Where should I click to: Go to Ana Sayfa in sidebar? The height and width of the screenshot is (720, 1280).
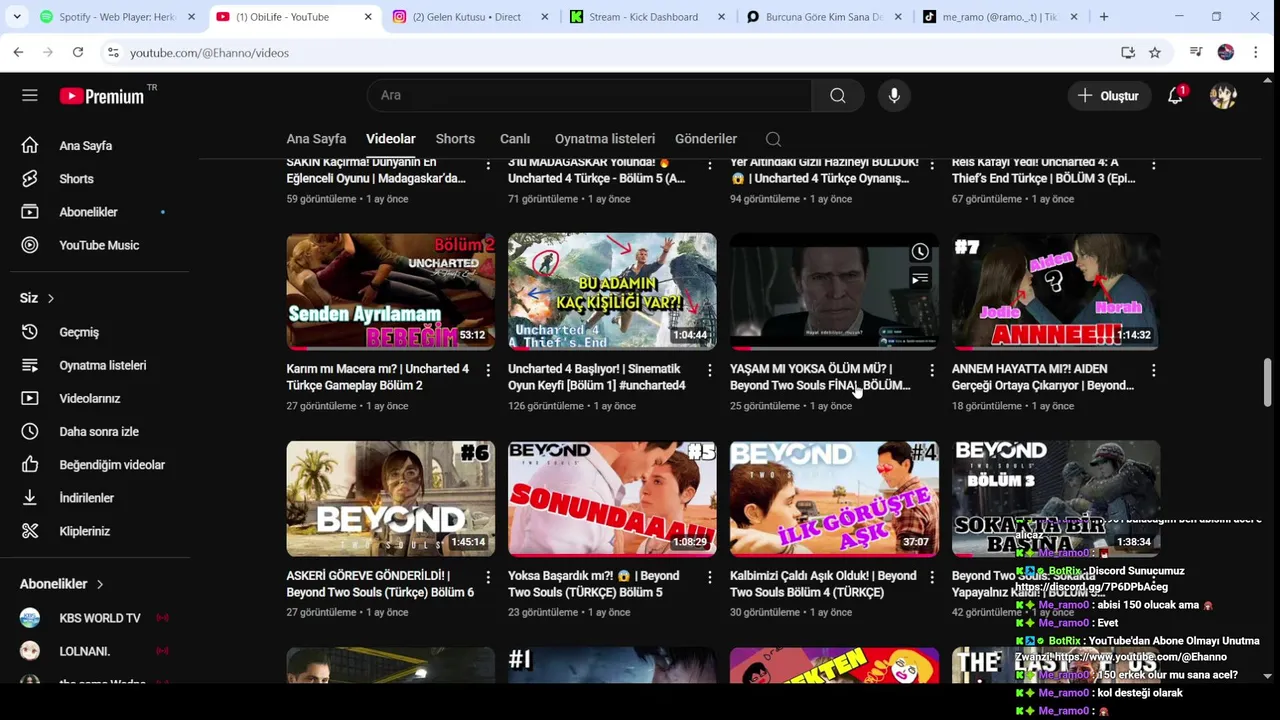[x=95, y=146]
